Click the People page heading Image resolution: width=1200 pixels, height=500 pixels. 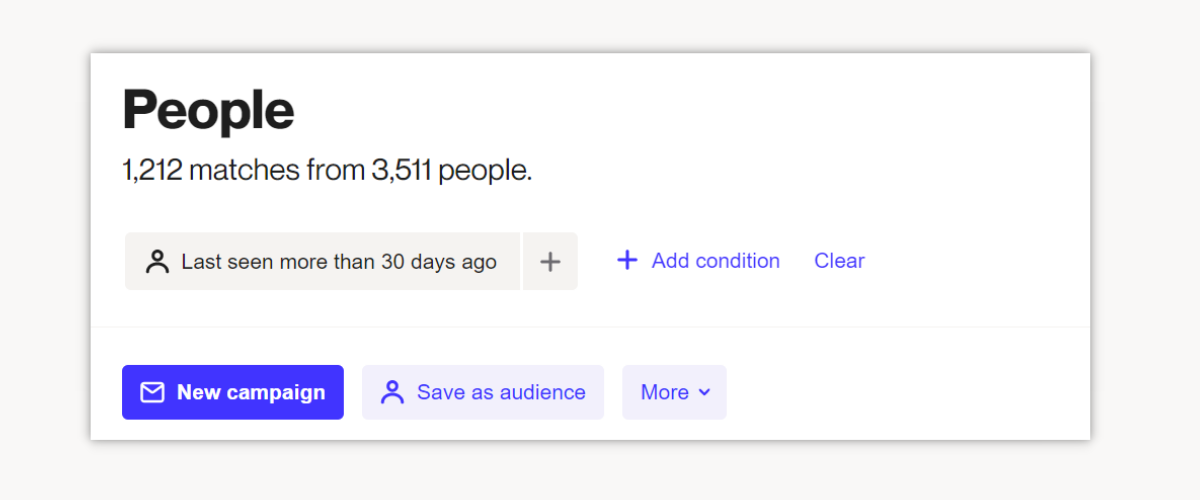coord(208,110)
